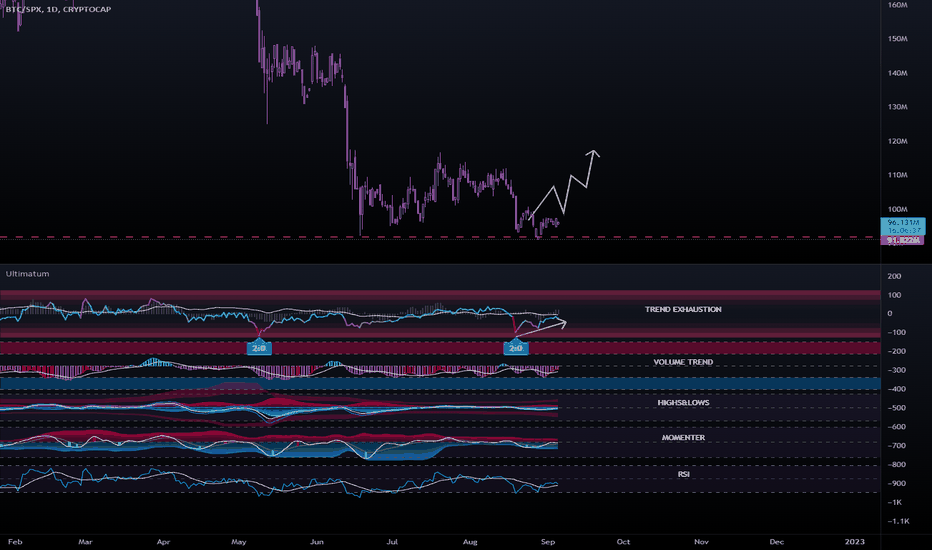Click Sep on the time axis
932x550 pixels.
[548, 542]
